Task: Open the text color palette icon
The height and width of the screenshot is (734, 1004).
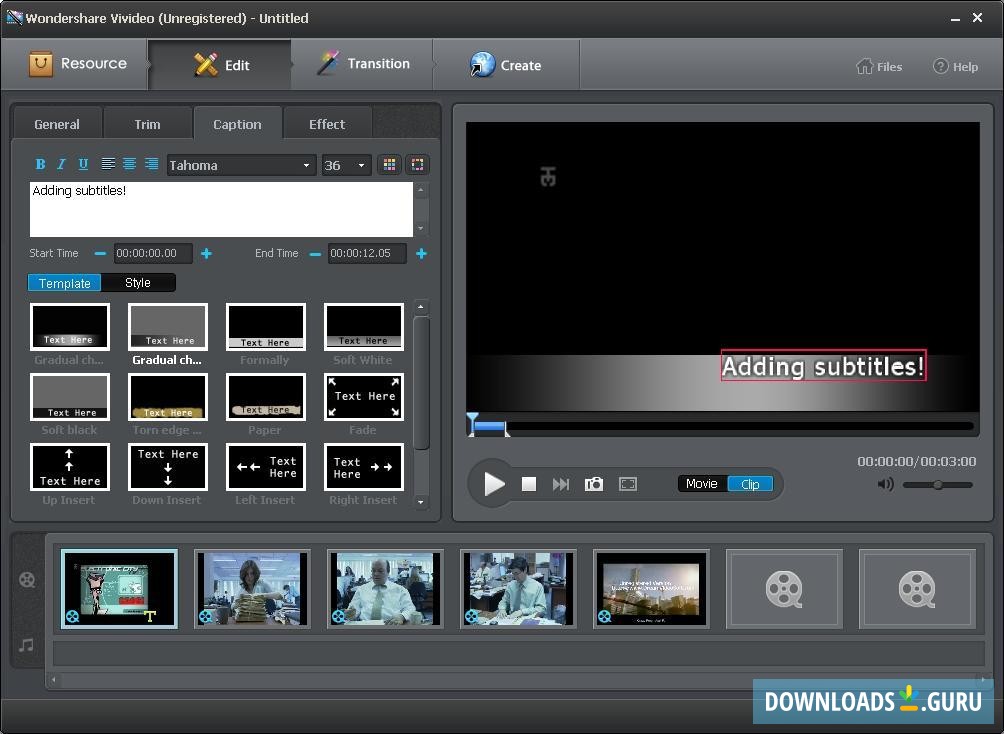Action: pyautogui.click(x=389, y=164)
